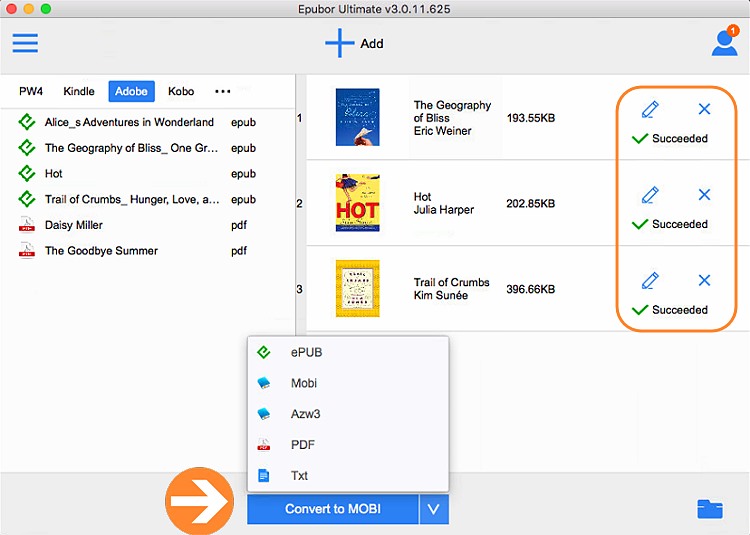Screen dimensions: 750x535
Task: Click epub icon beside Trail of Crumbs_ Hunger
Action: [27, 199]
